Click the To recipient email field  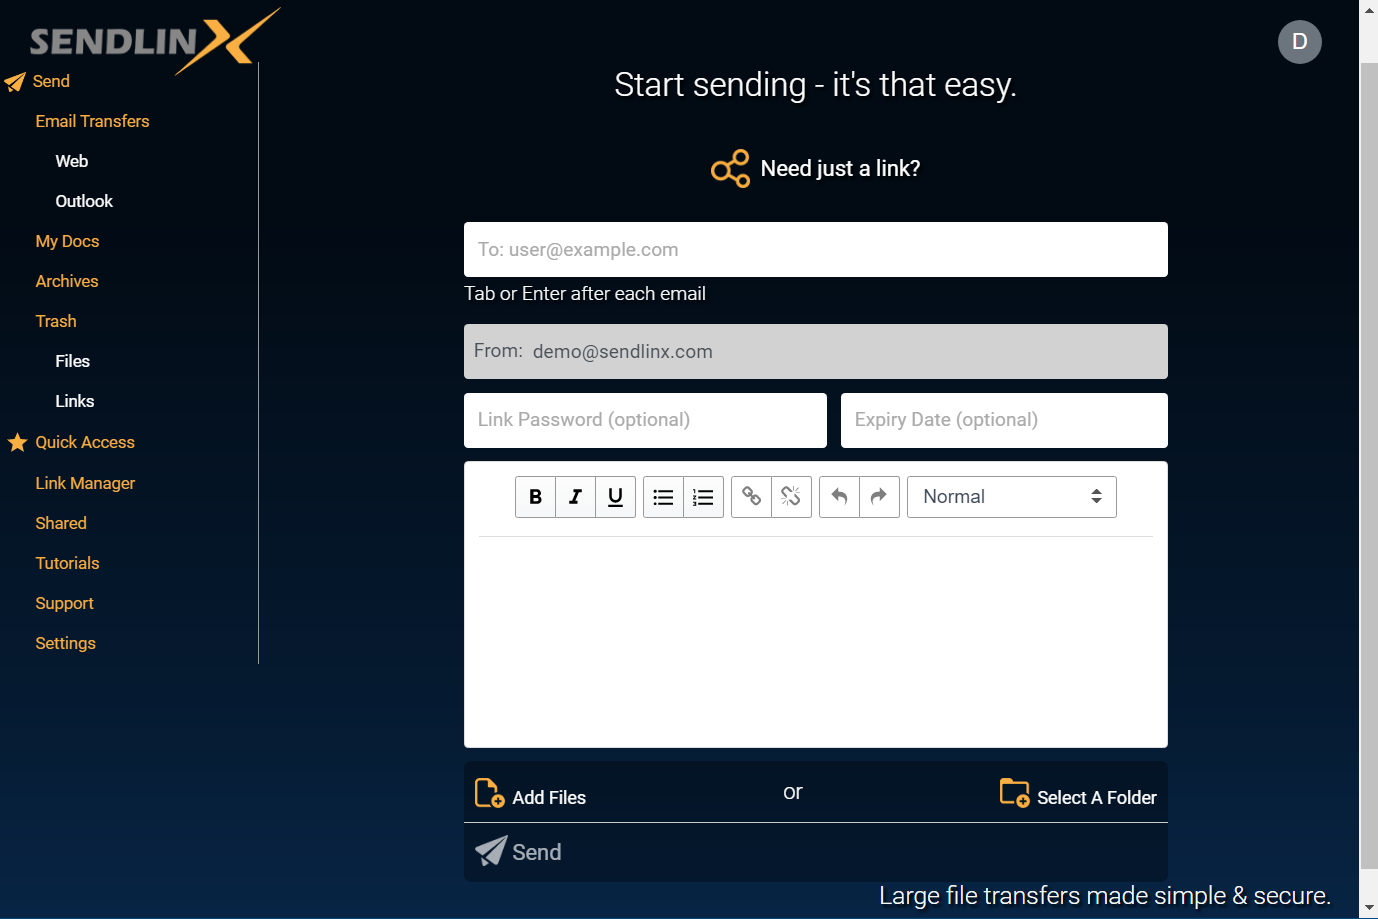click(x=816, y=250)
